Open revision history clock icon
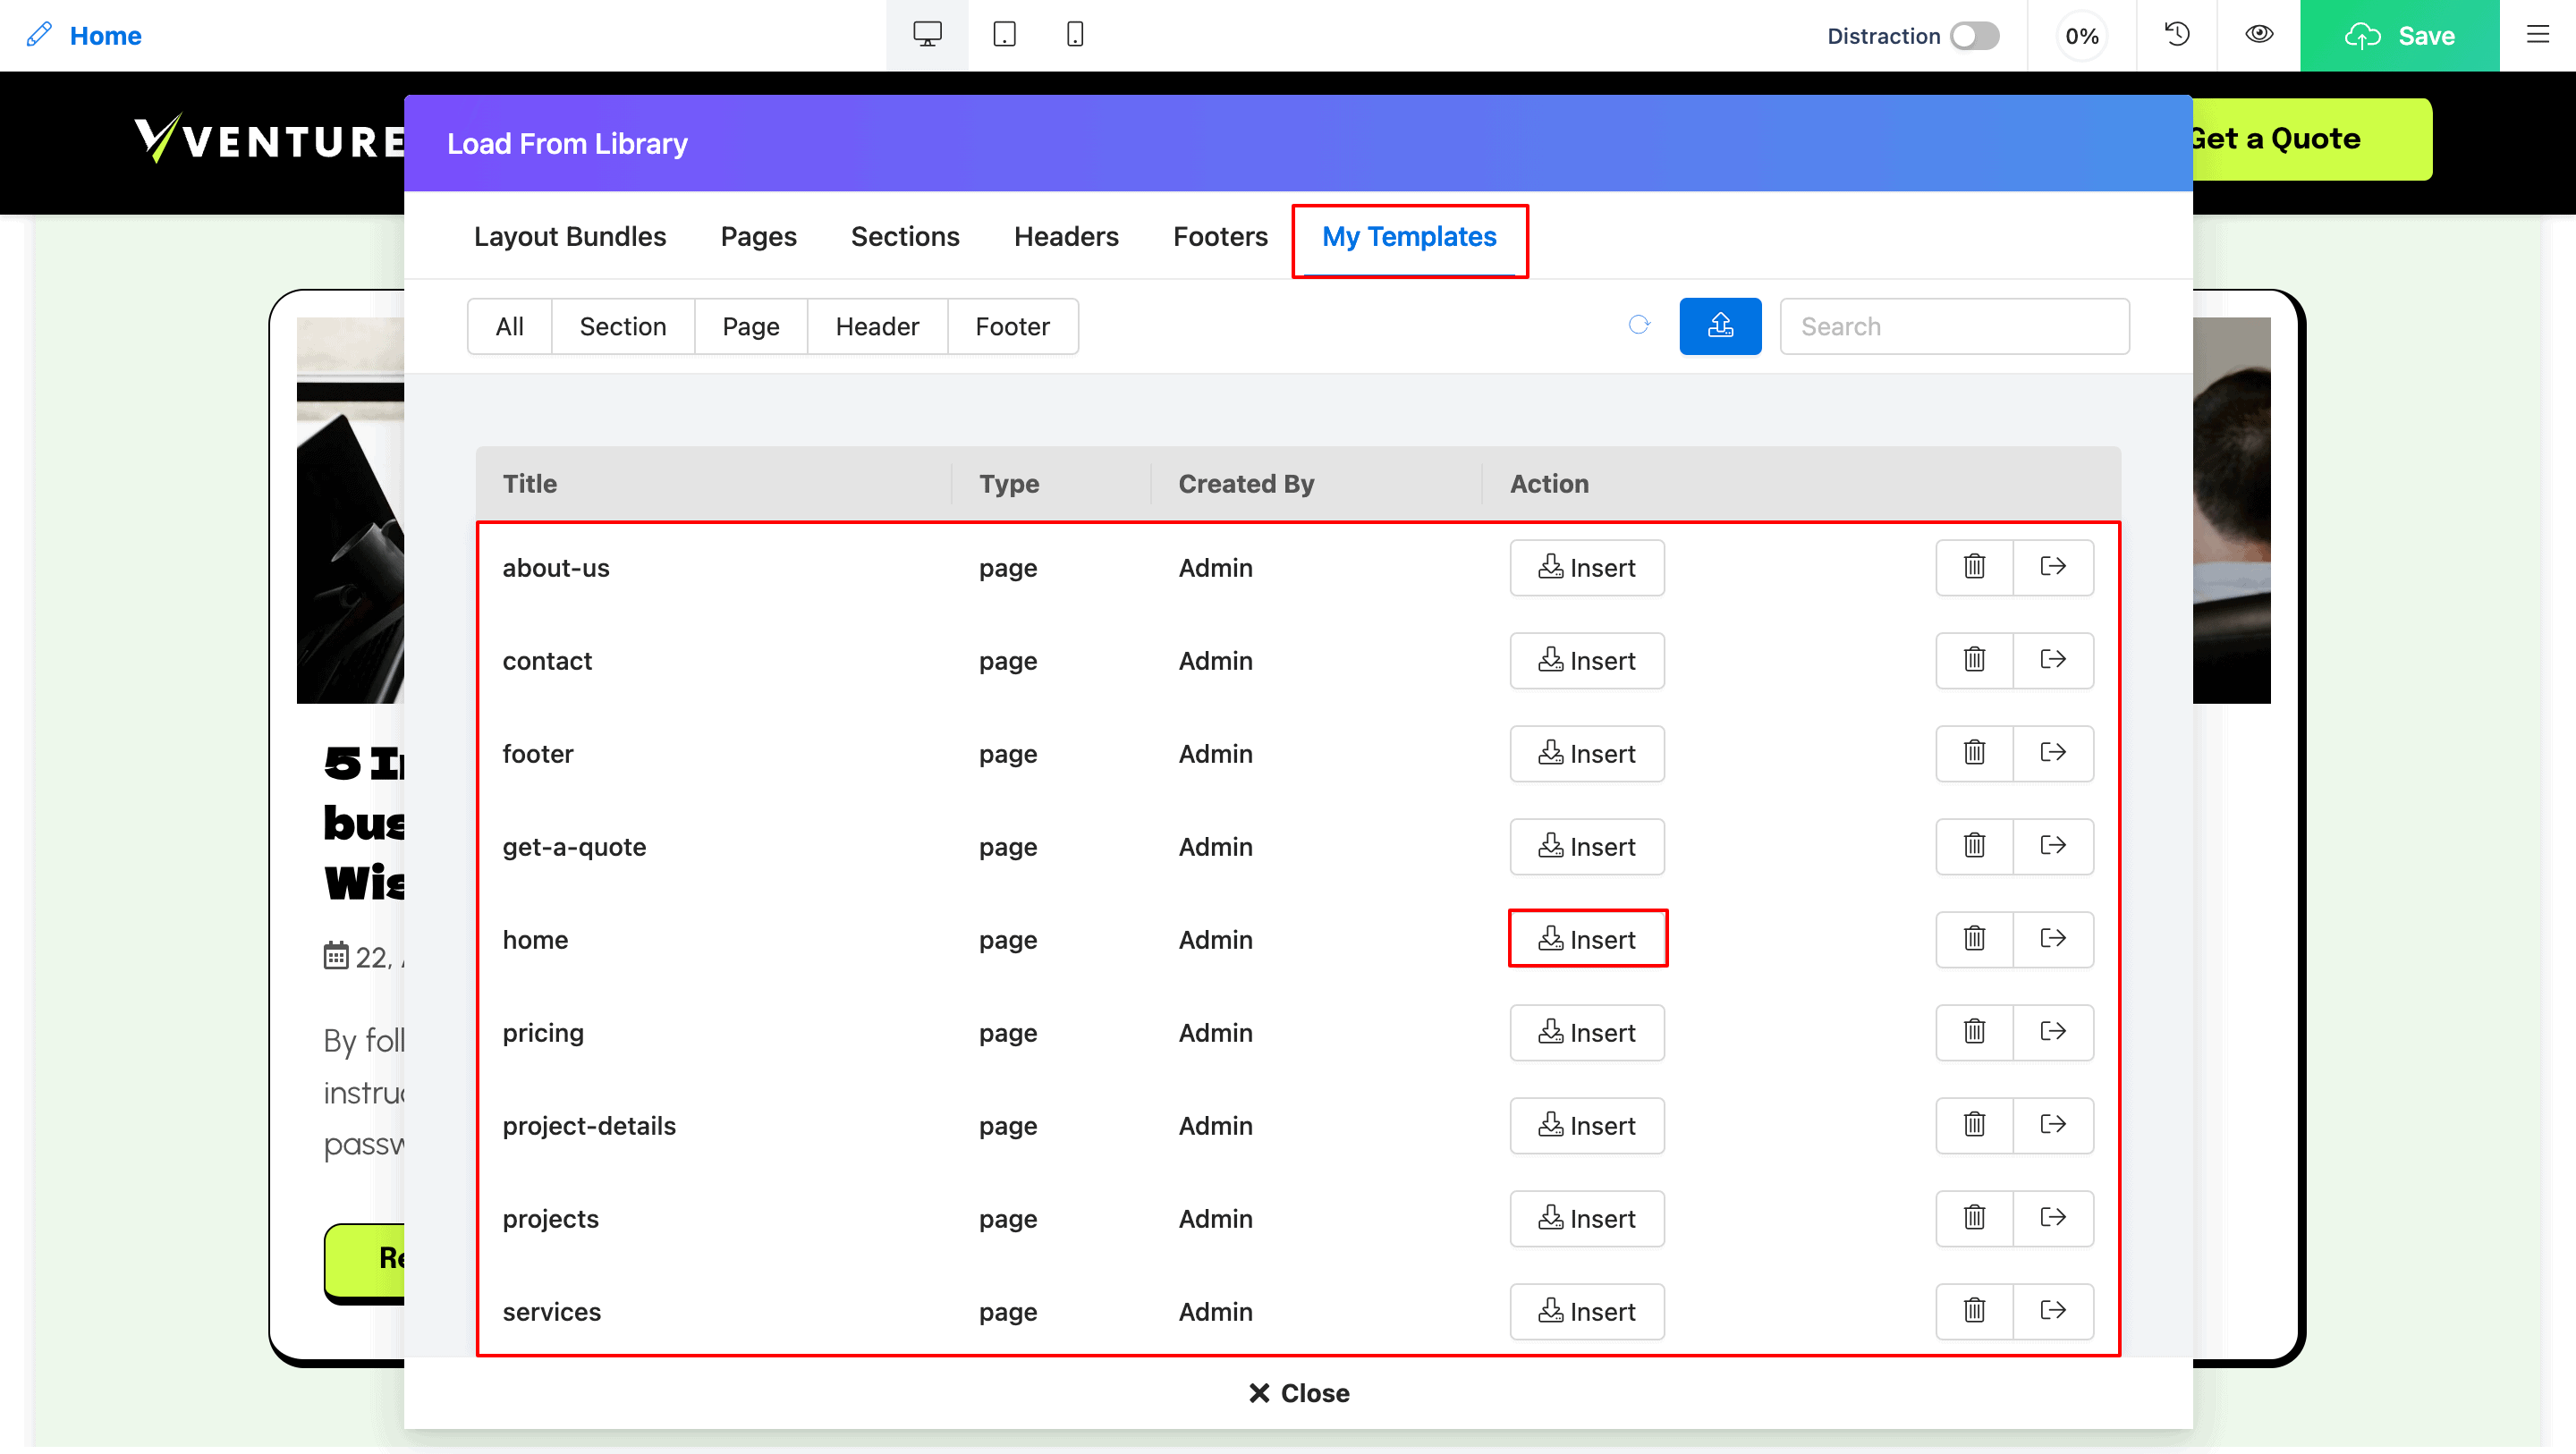The width and height of the screenshot is (2576, 1454). (x=2177, y=35)
